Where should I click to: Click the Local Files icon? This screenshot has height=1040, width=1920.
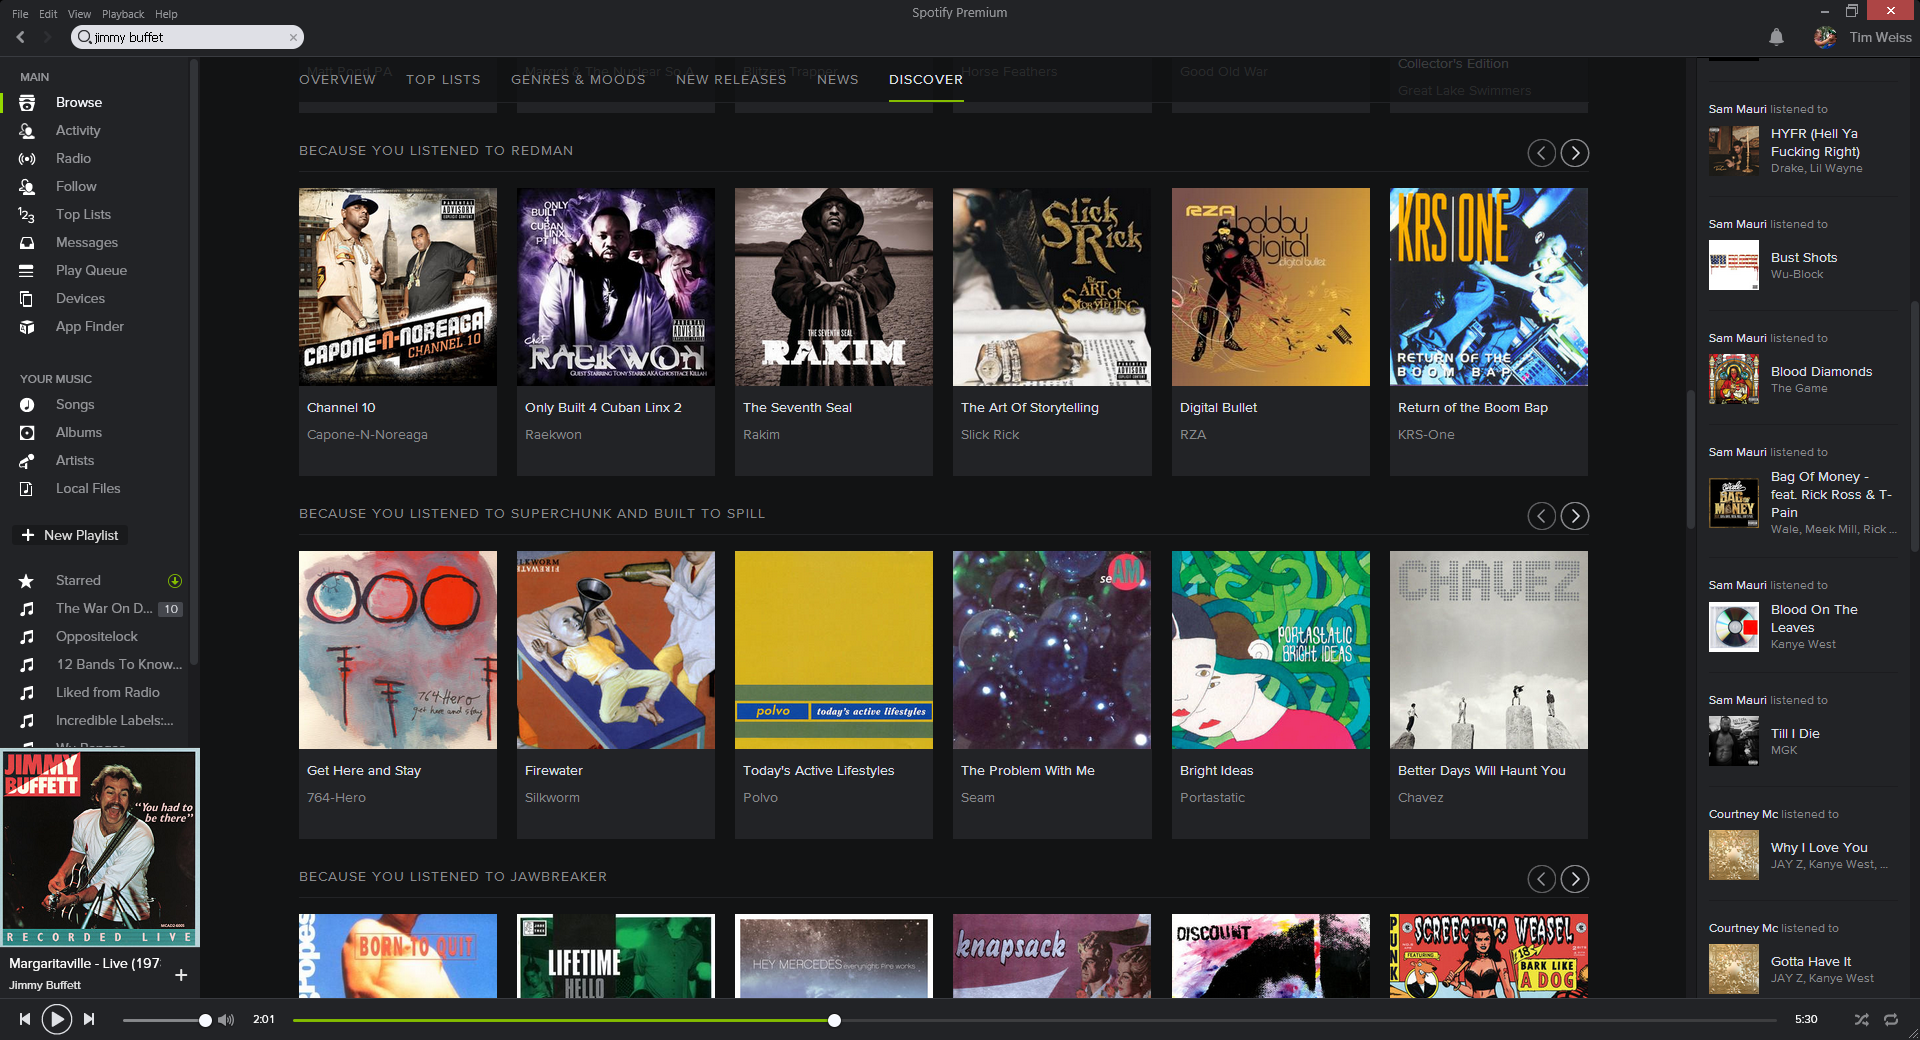coord(27,489)
